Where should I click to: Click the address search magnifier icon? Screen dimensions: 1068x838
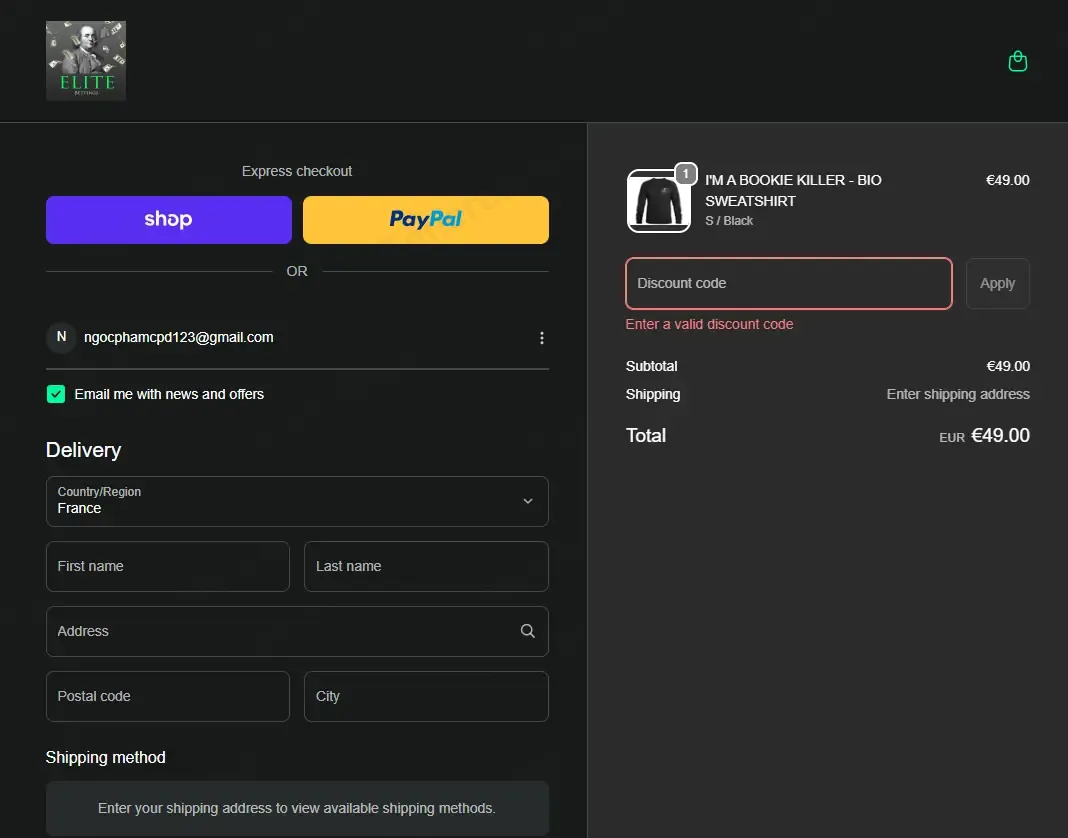click(528, 632)
